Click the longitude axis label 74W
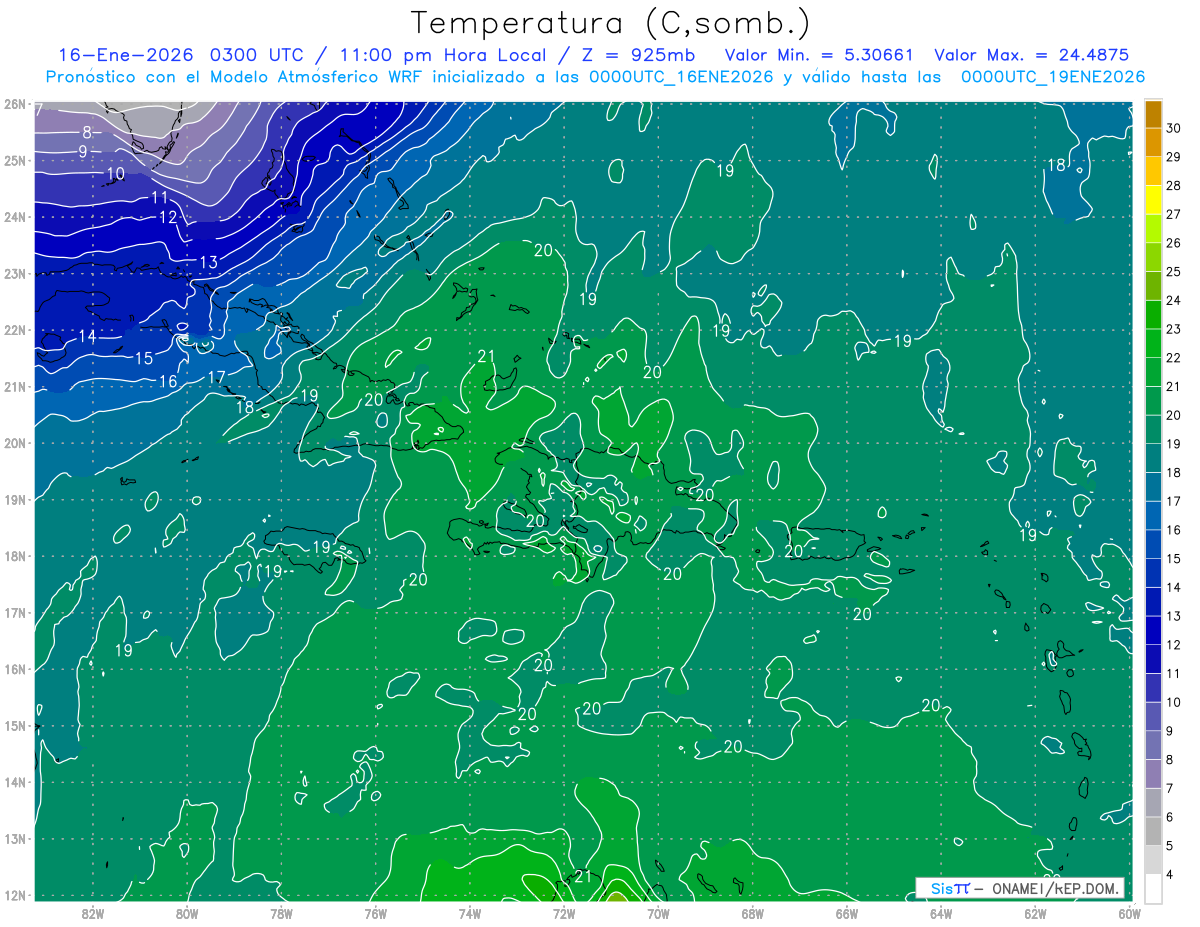1200x927 pixels. point(470,913)
